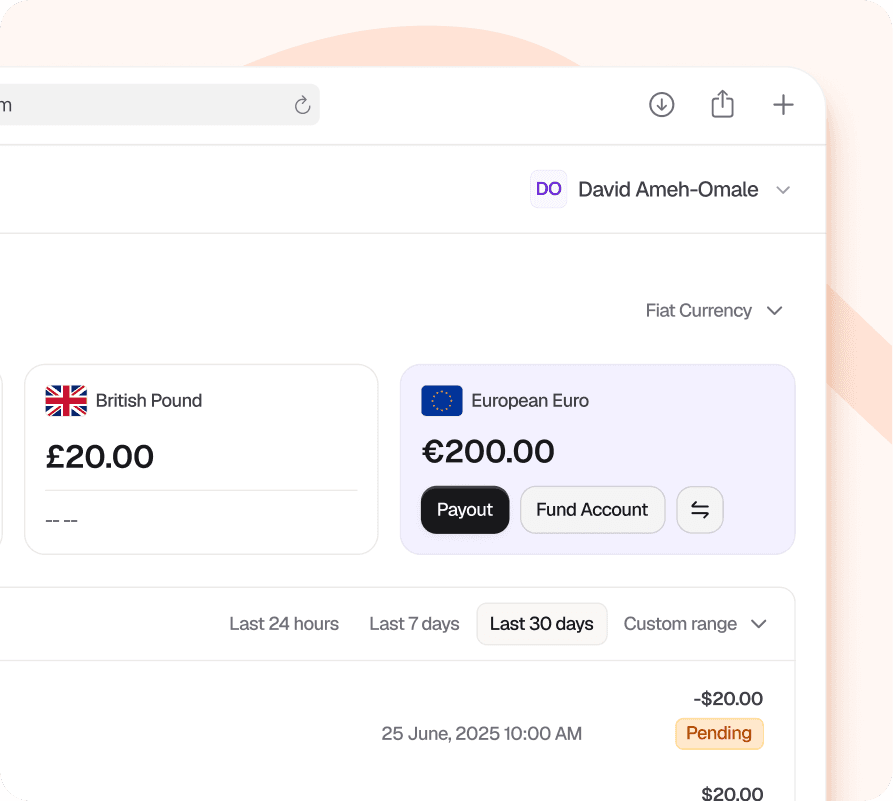Click the European Union flag icon
The width and height of the screenshot is (893, 801).
[442, 401]
